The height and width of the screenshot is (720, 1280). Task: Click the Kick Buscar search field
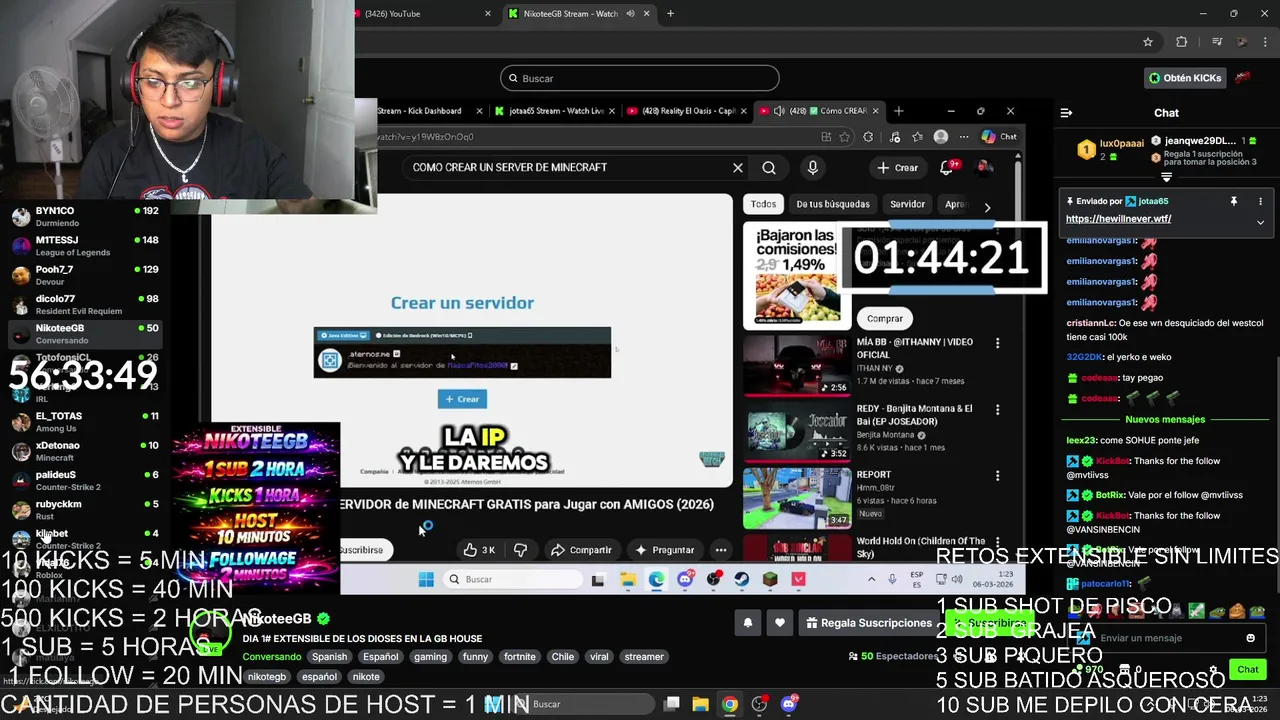[639, 78]
